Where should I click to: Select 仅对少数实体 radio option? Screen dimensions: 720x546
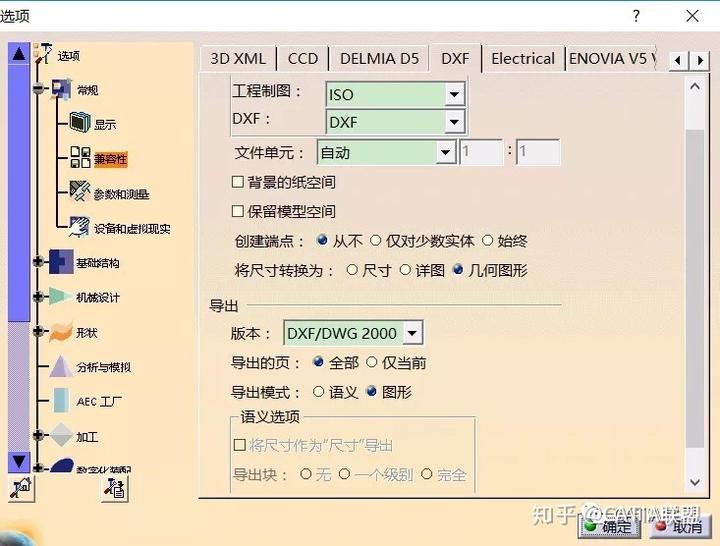pos(376,240)
